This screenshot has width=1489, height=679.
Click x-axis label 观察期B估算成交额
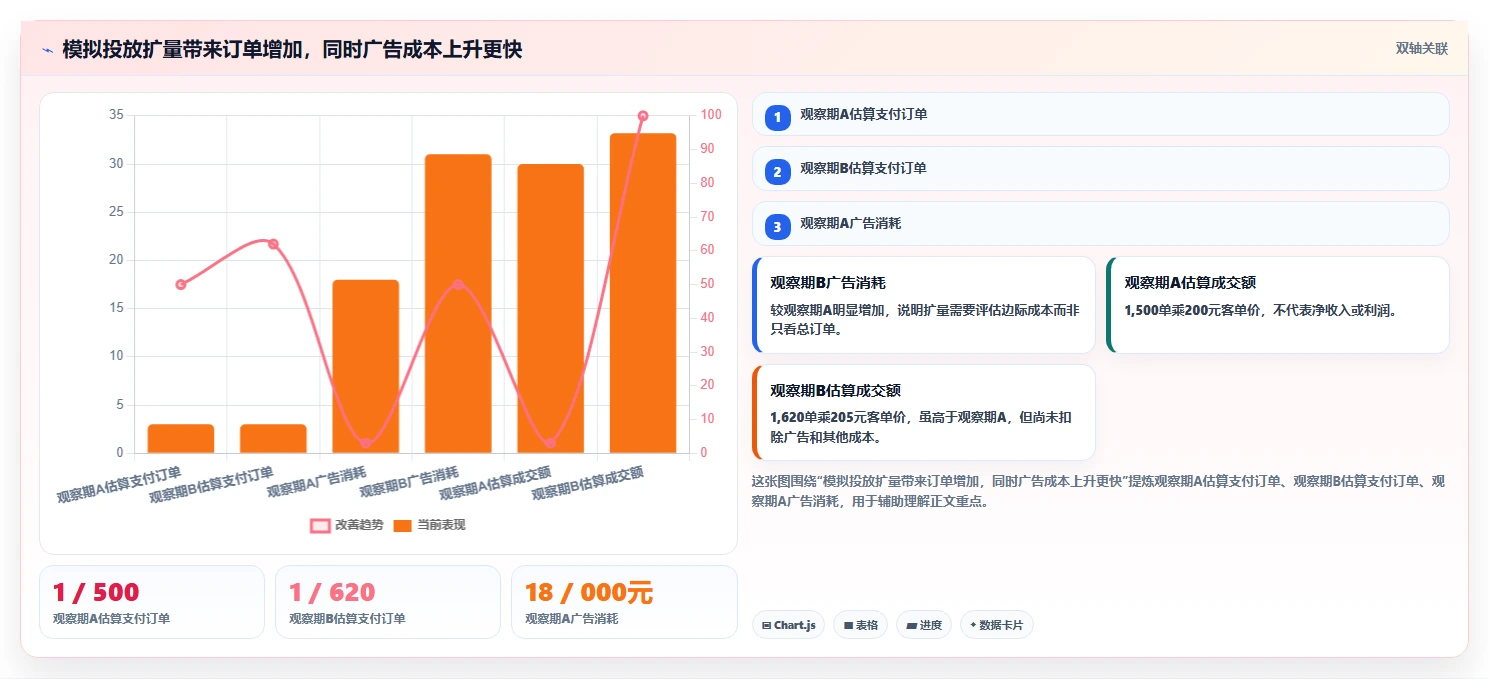(x=588, y=483)
